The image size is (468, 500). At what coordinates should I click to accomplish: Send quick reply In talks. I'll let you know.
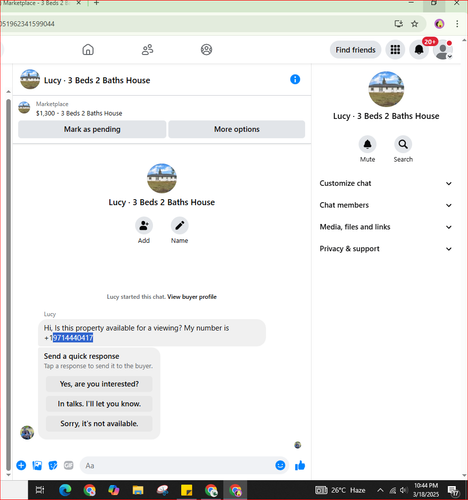click(x=99, y=404)
